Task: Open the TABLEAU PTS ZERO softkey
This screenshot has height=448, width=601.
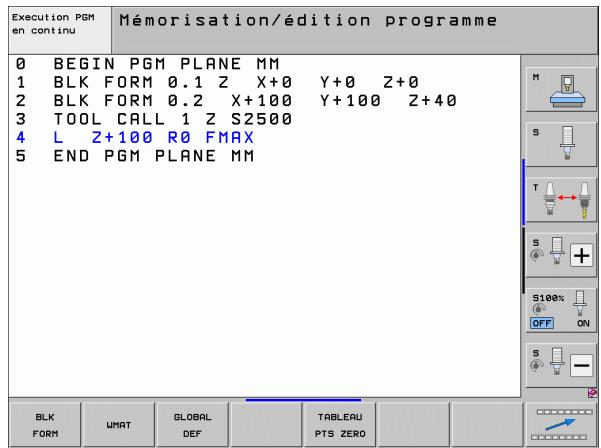Action: pos(340,425)
